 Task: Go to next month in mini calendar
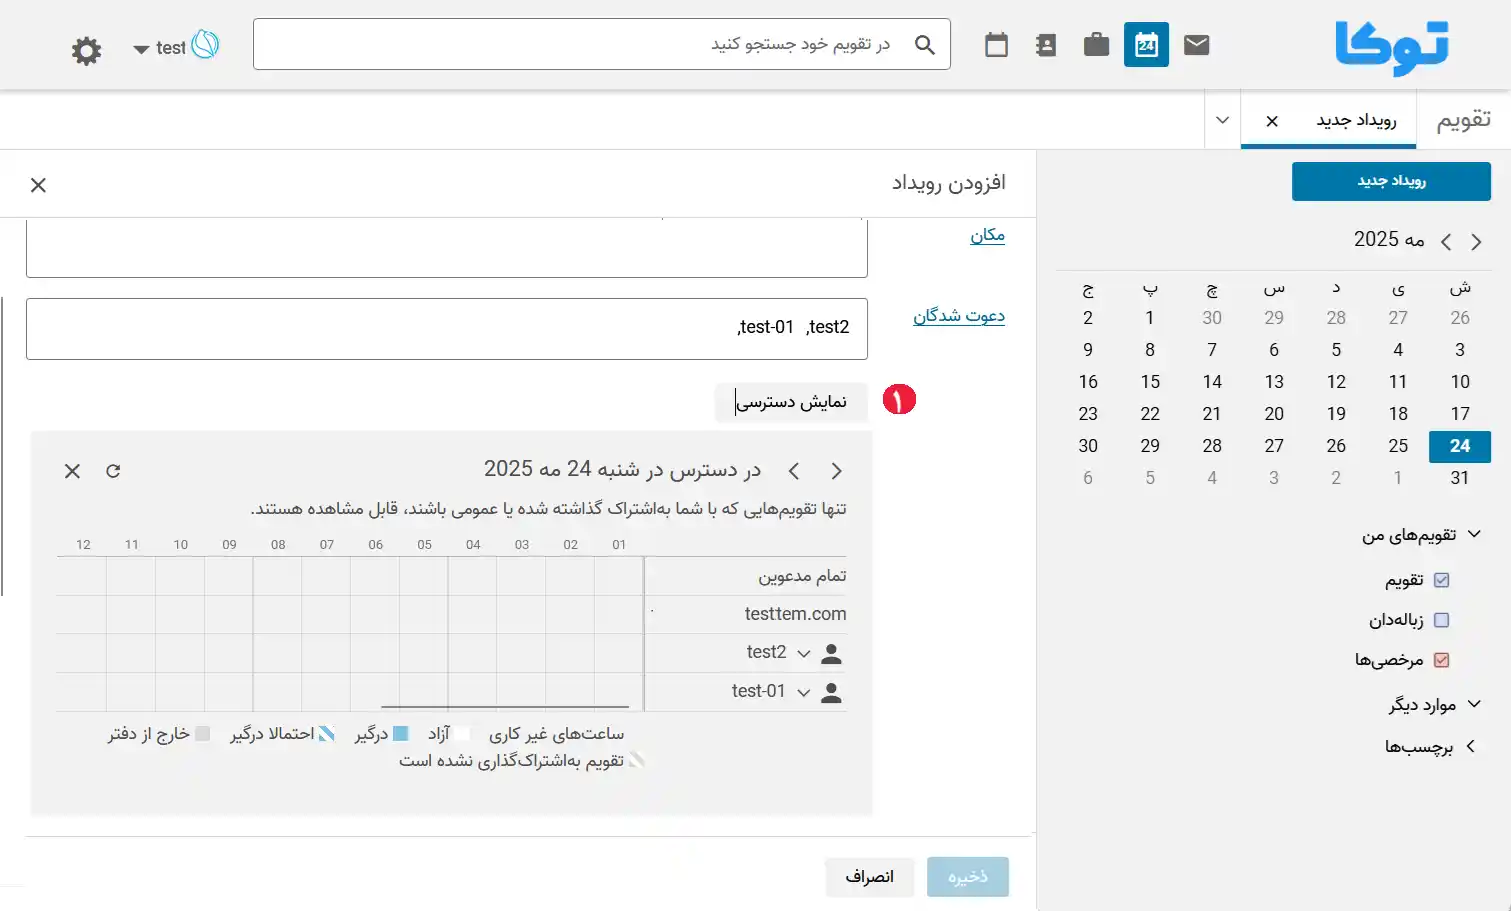1446,242
